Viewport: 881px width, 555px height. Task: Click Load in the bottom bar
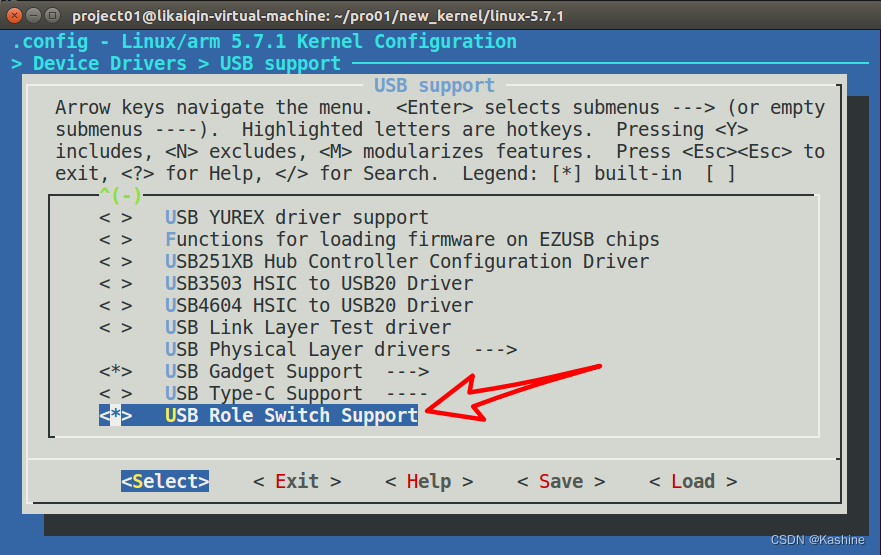(692, 482)
